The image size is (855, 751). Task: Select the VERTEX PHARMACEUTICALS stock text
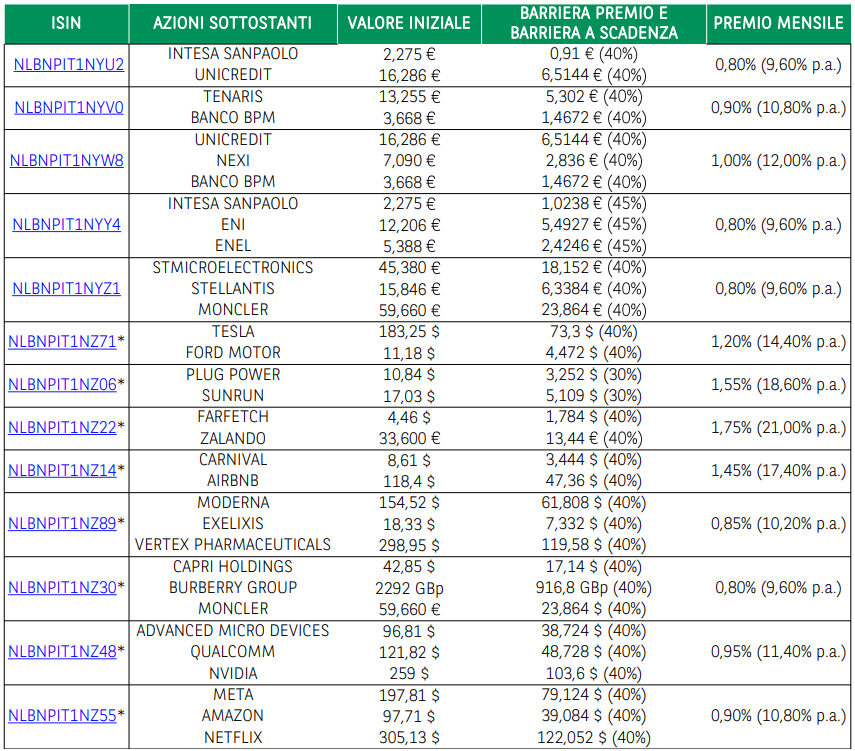[233, 544]
